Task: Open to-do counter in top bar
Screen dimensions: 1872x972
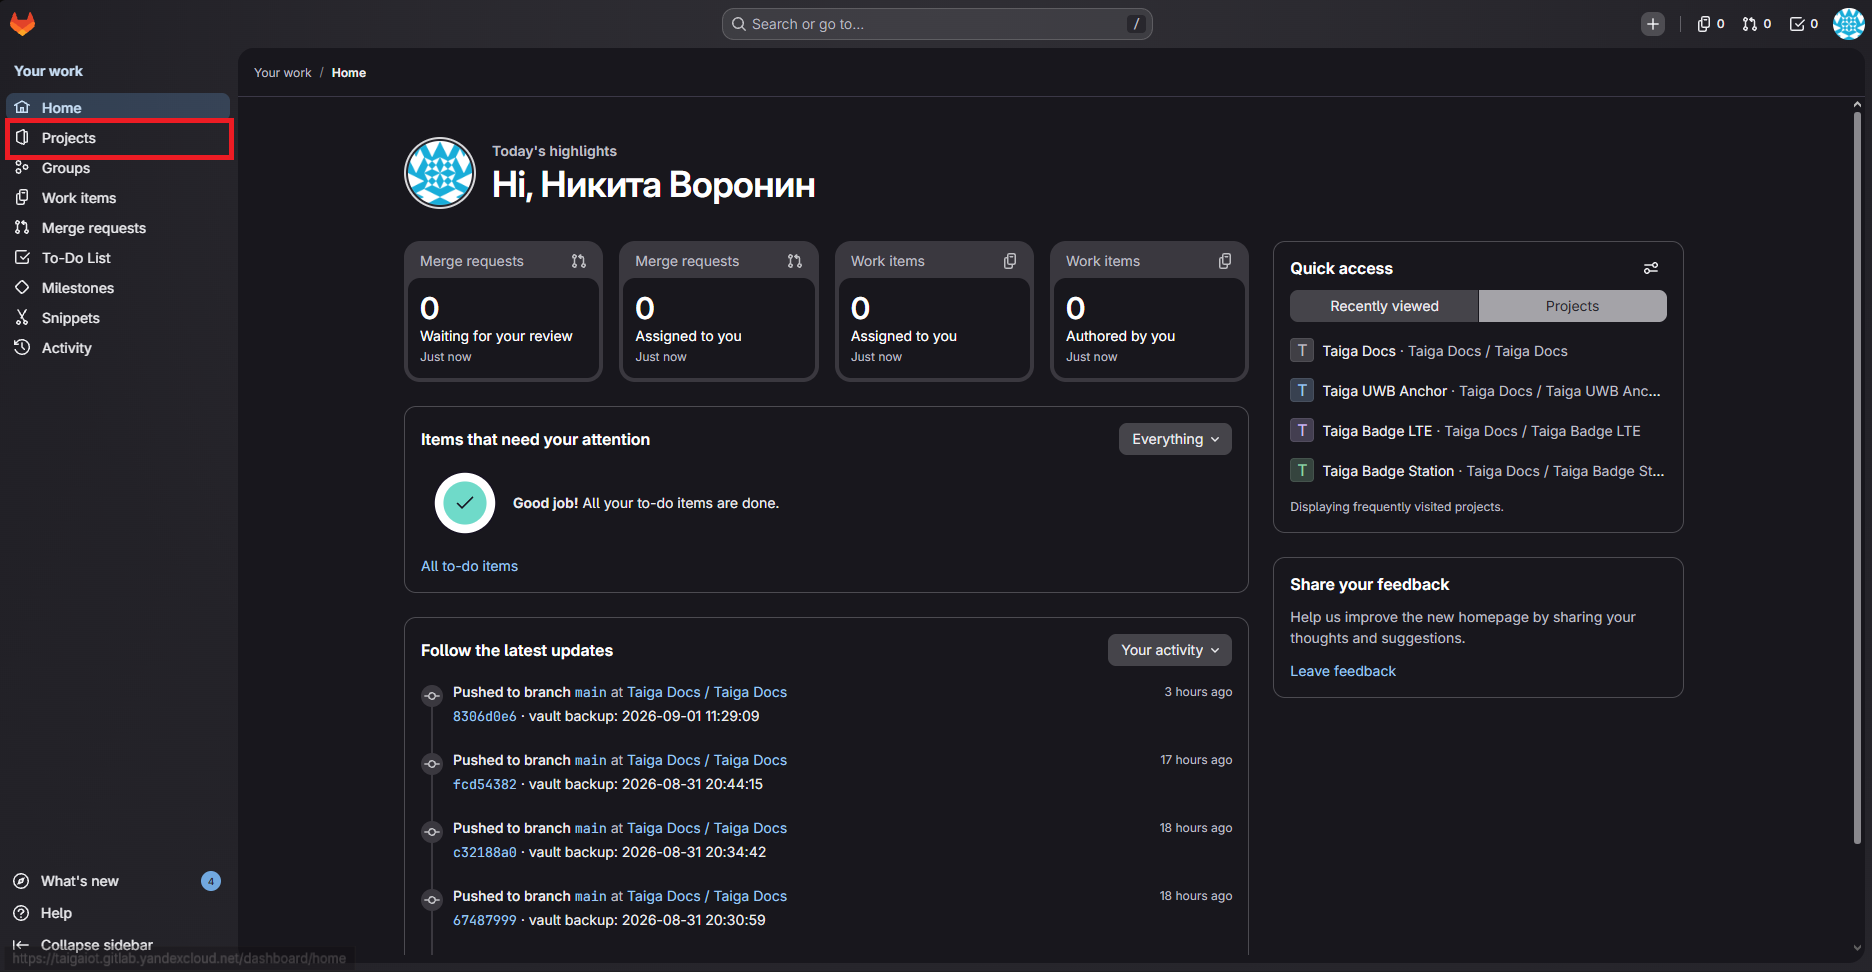Action: pyautogui.click(x=1804, y=24)
